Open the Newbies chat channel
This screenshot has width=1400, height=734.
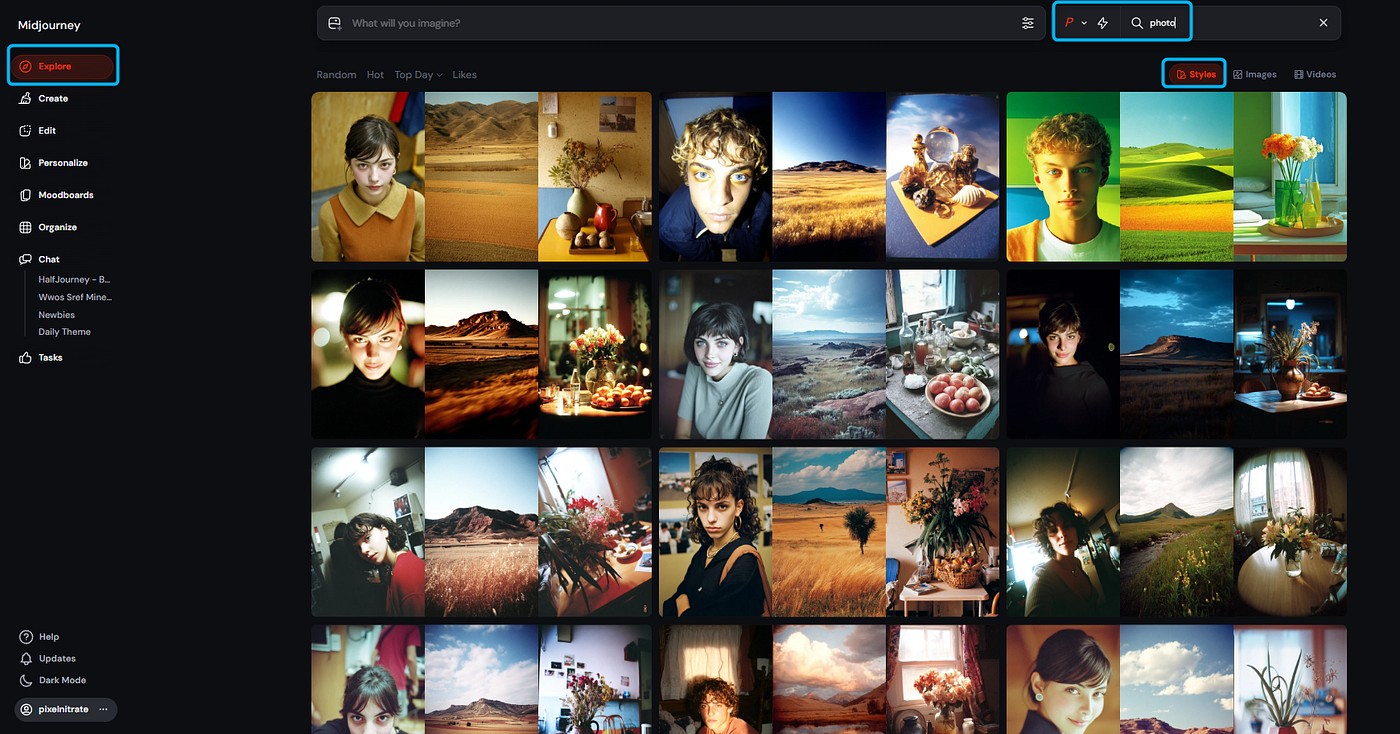(x=56, y=314)
